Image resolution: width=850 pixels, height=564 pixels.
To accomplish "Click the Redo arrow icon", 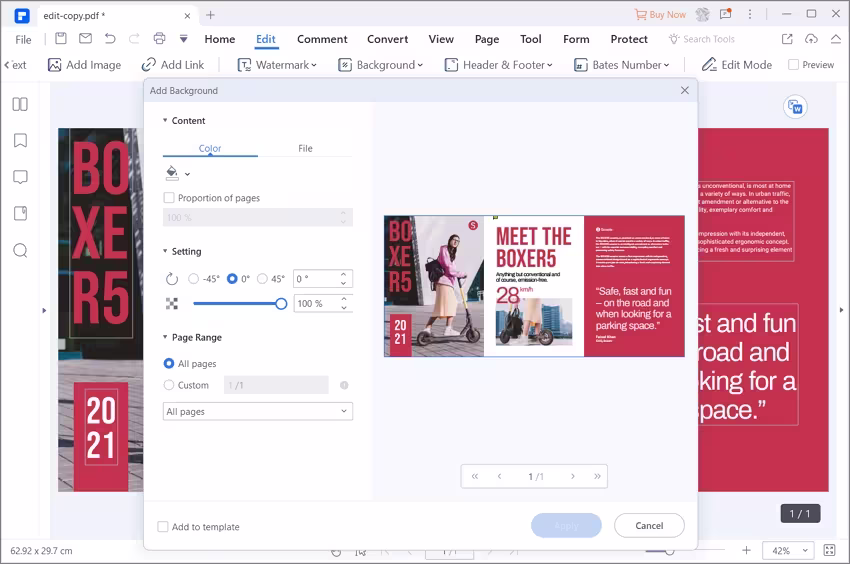I will [x=134, y=39].
